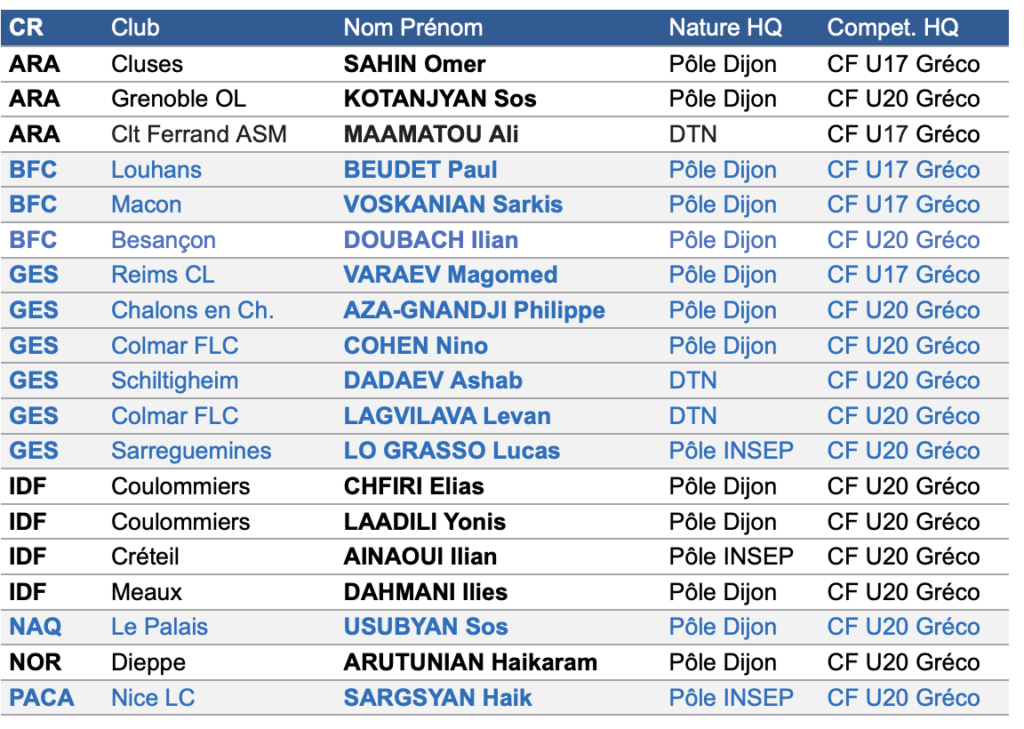Click the Créteil club cell
This screenshot has width=1024, height=729.
[145, 557]
